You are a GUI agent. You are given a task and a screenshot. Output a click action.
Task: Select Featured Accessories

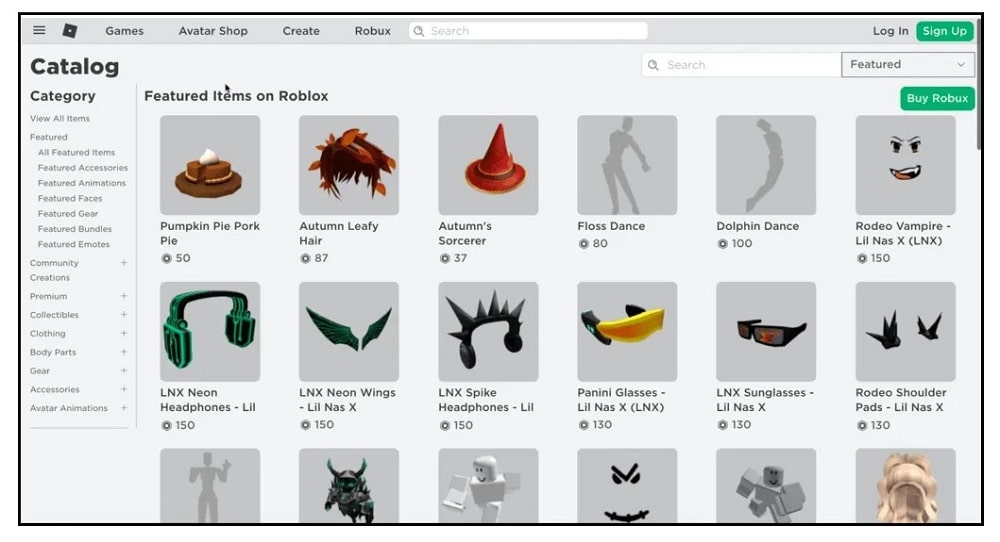point(83,167)
